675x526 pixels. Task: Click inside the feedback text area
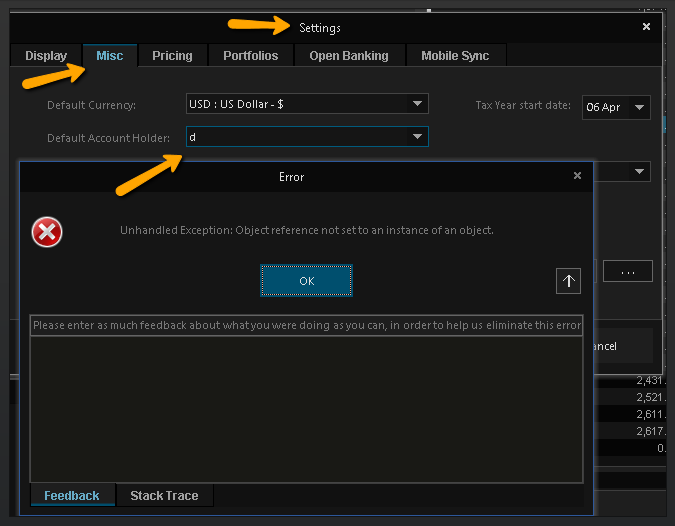point(307,409)
